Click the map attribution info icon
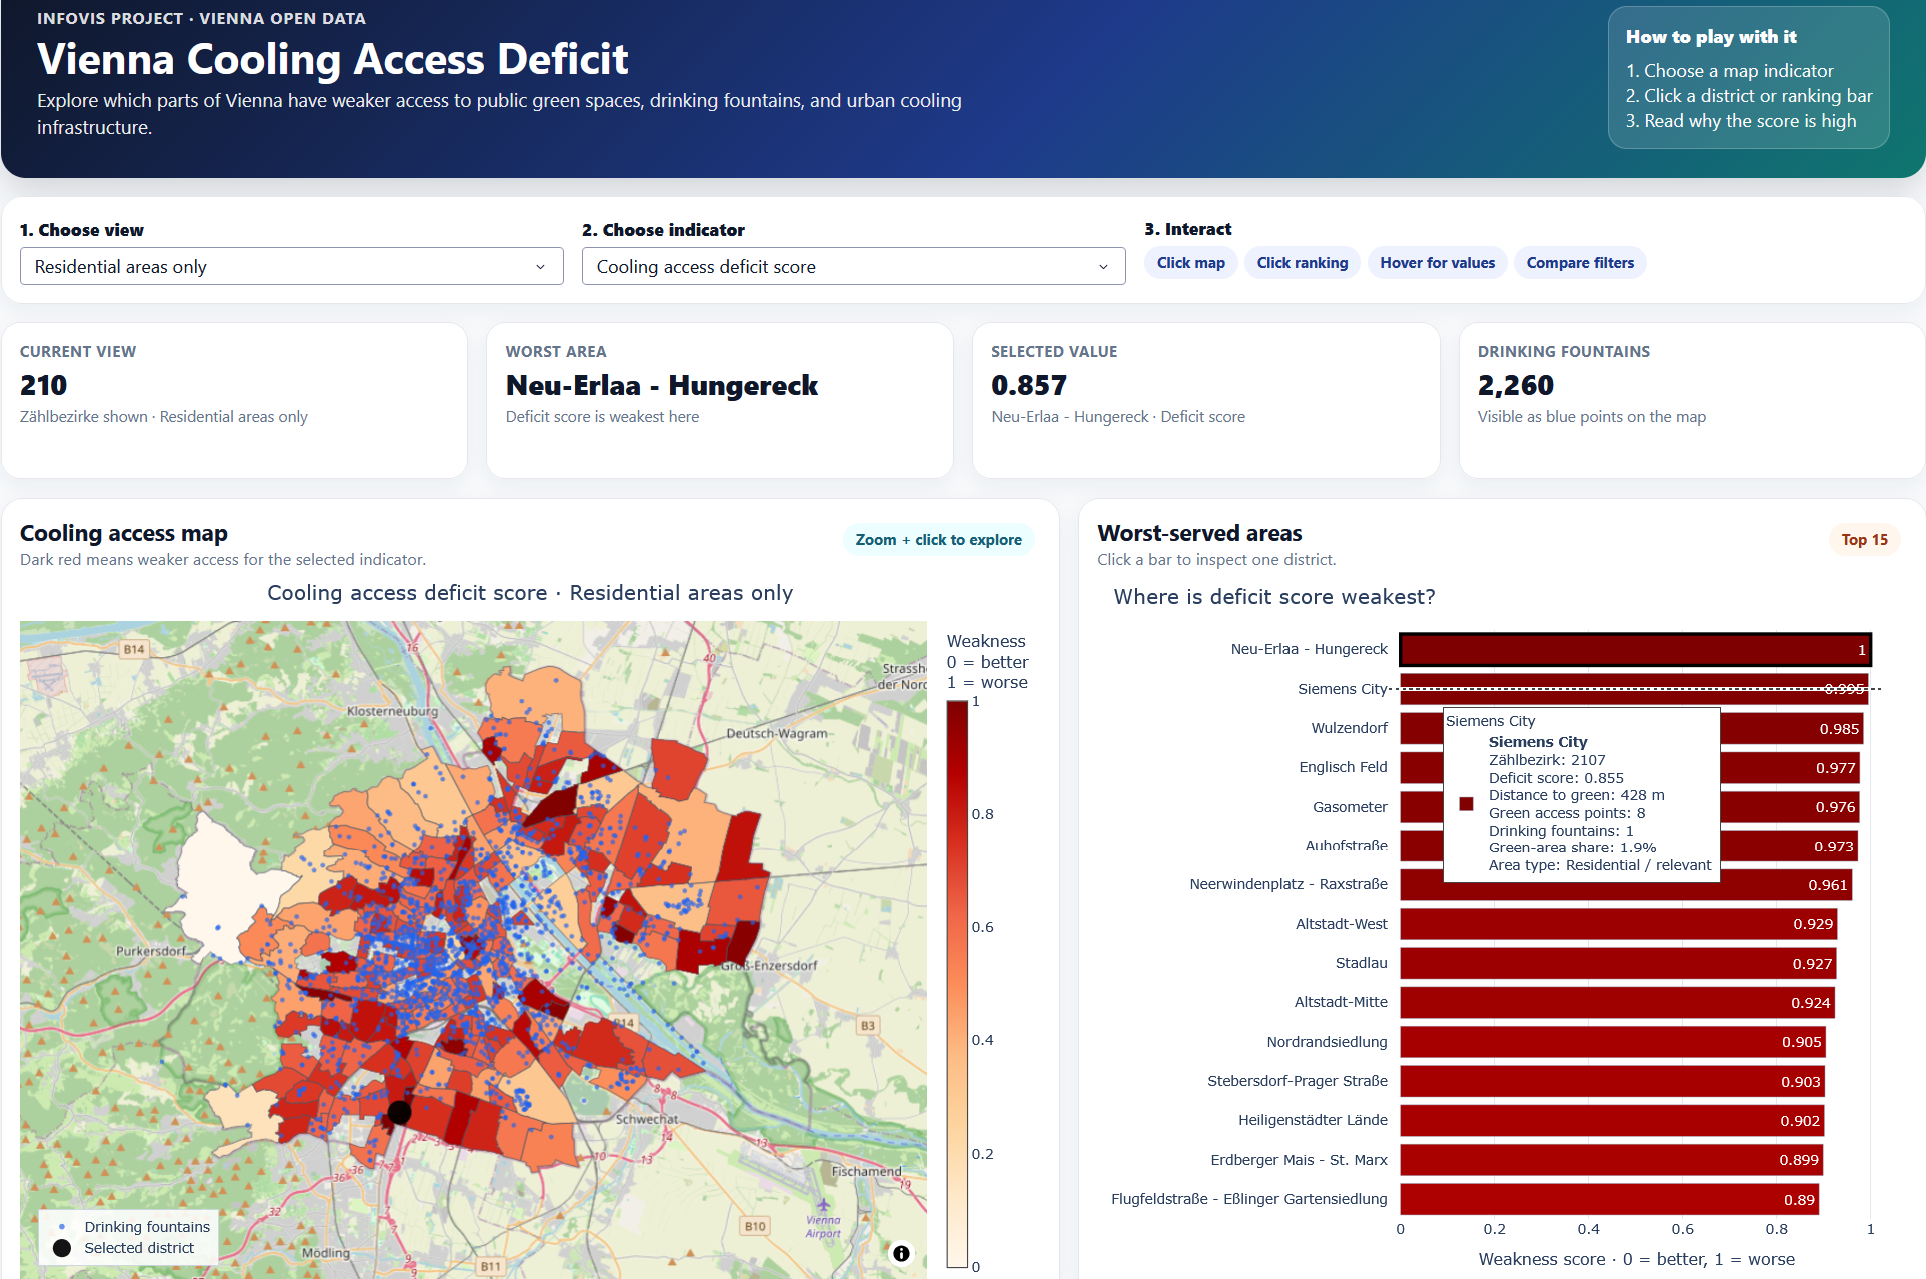Image resolution: width=1926 pixels, height=1279 pixels. click(901, 1253)
